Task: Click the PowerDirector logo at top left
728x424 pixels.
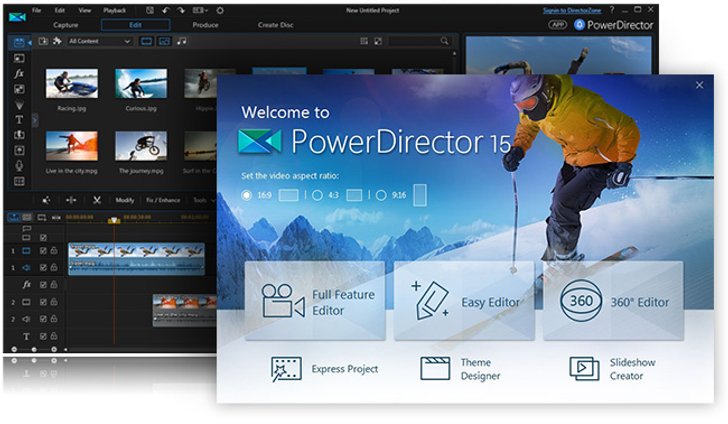Action: click(x=17, y=17)
